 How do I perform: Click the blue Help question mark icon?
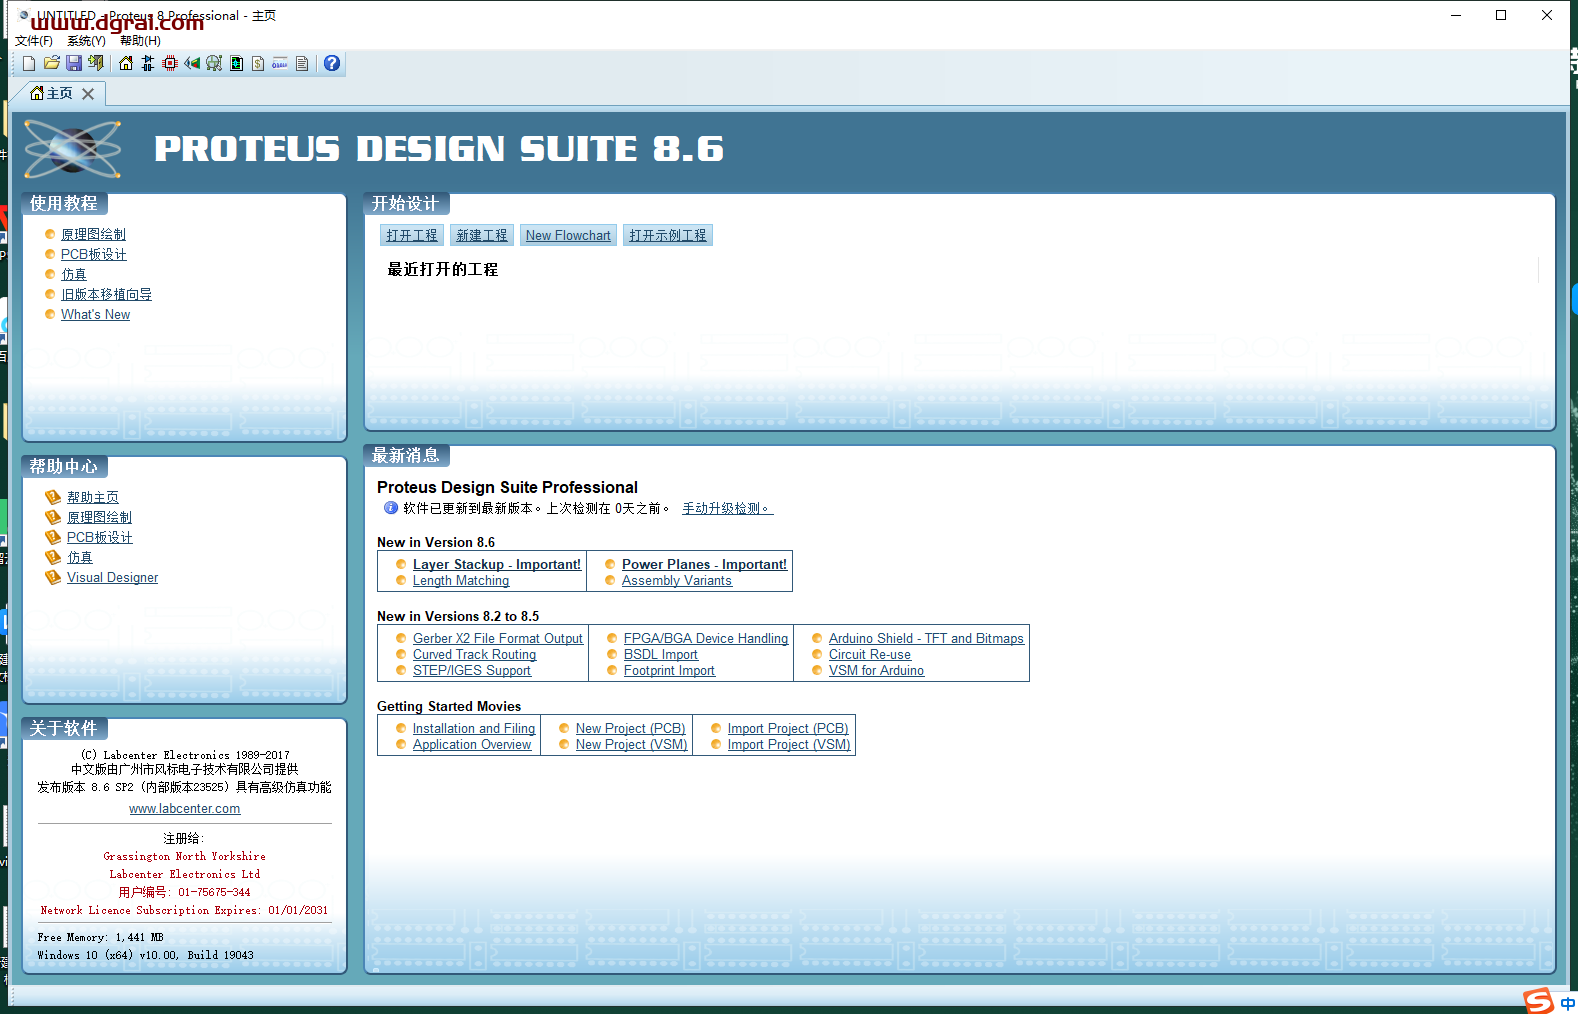(x=332, y=64)
